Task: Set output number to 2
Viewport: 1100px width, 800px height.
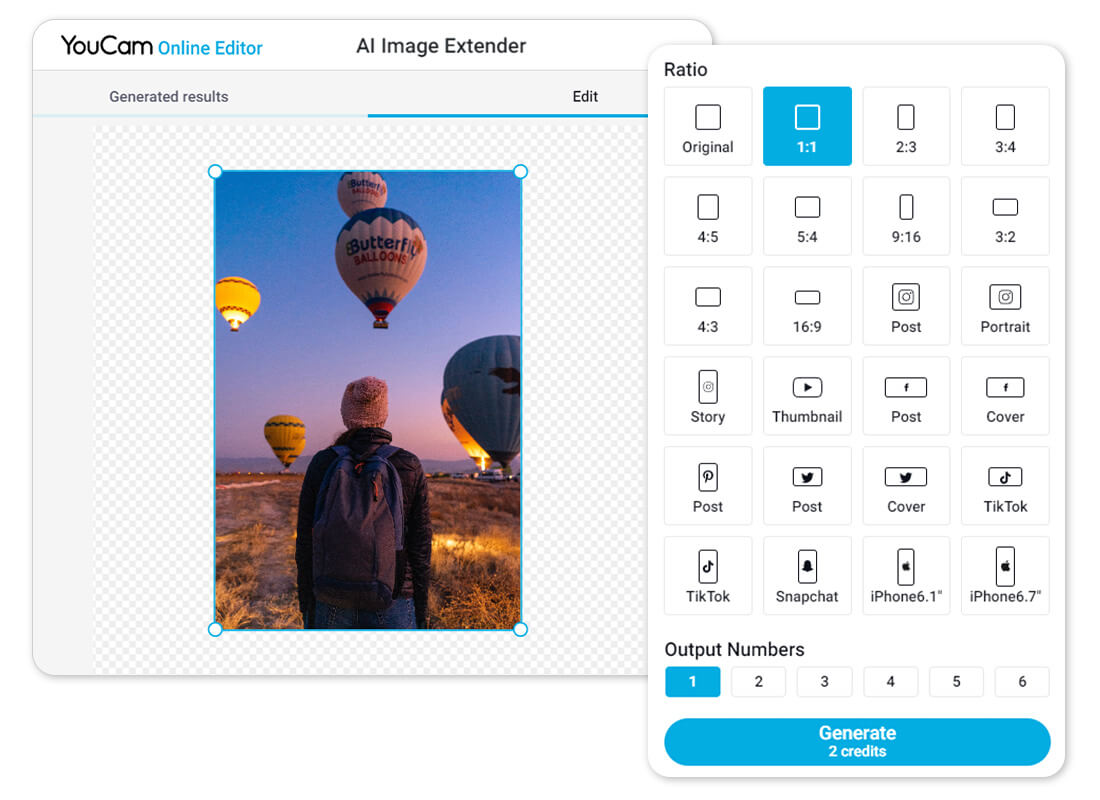Action: [x=758, y=681]
